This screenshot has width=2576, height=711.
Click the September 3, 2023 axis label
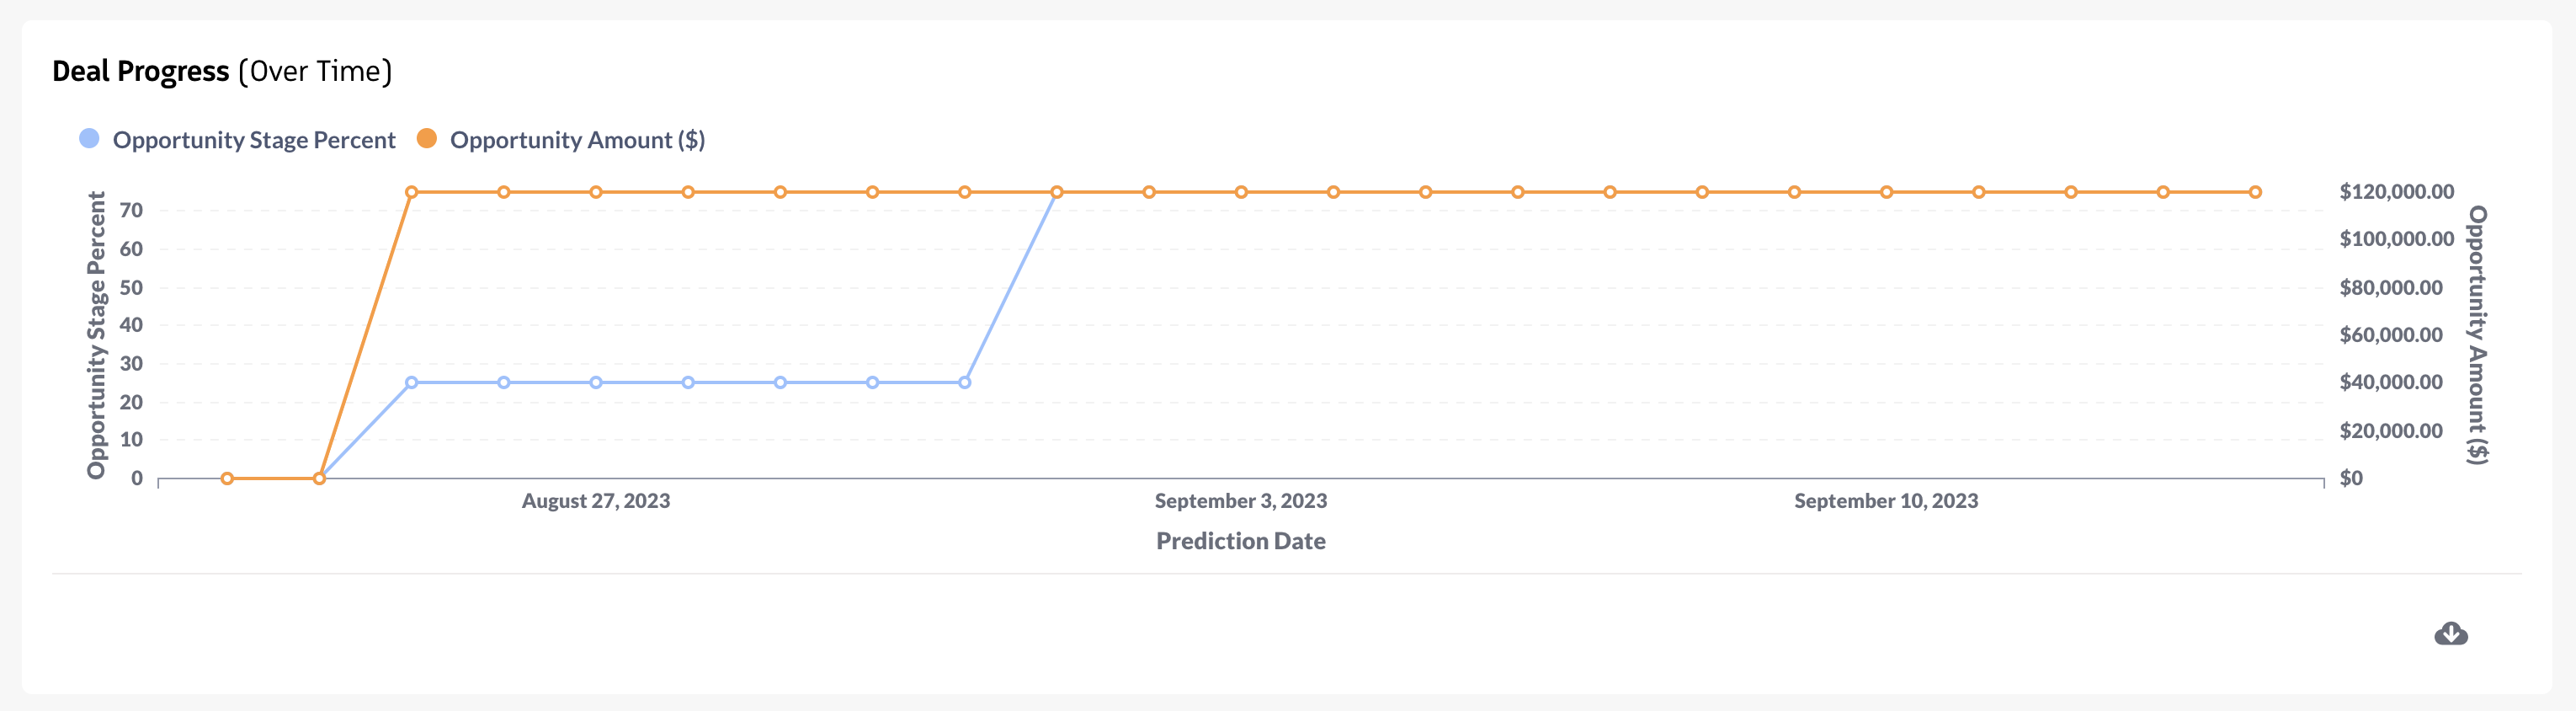1241,501
